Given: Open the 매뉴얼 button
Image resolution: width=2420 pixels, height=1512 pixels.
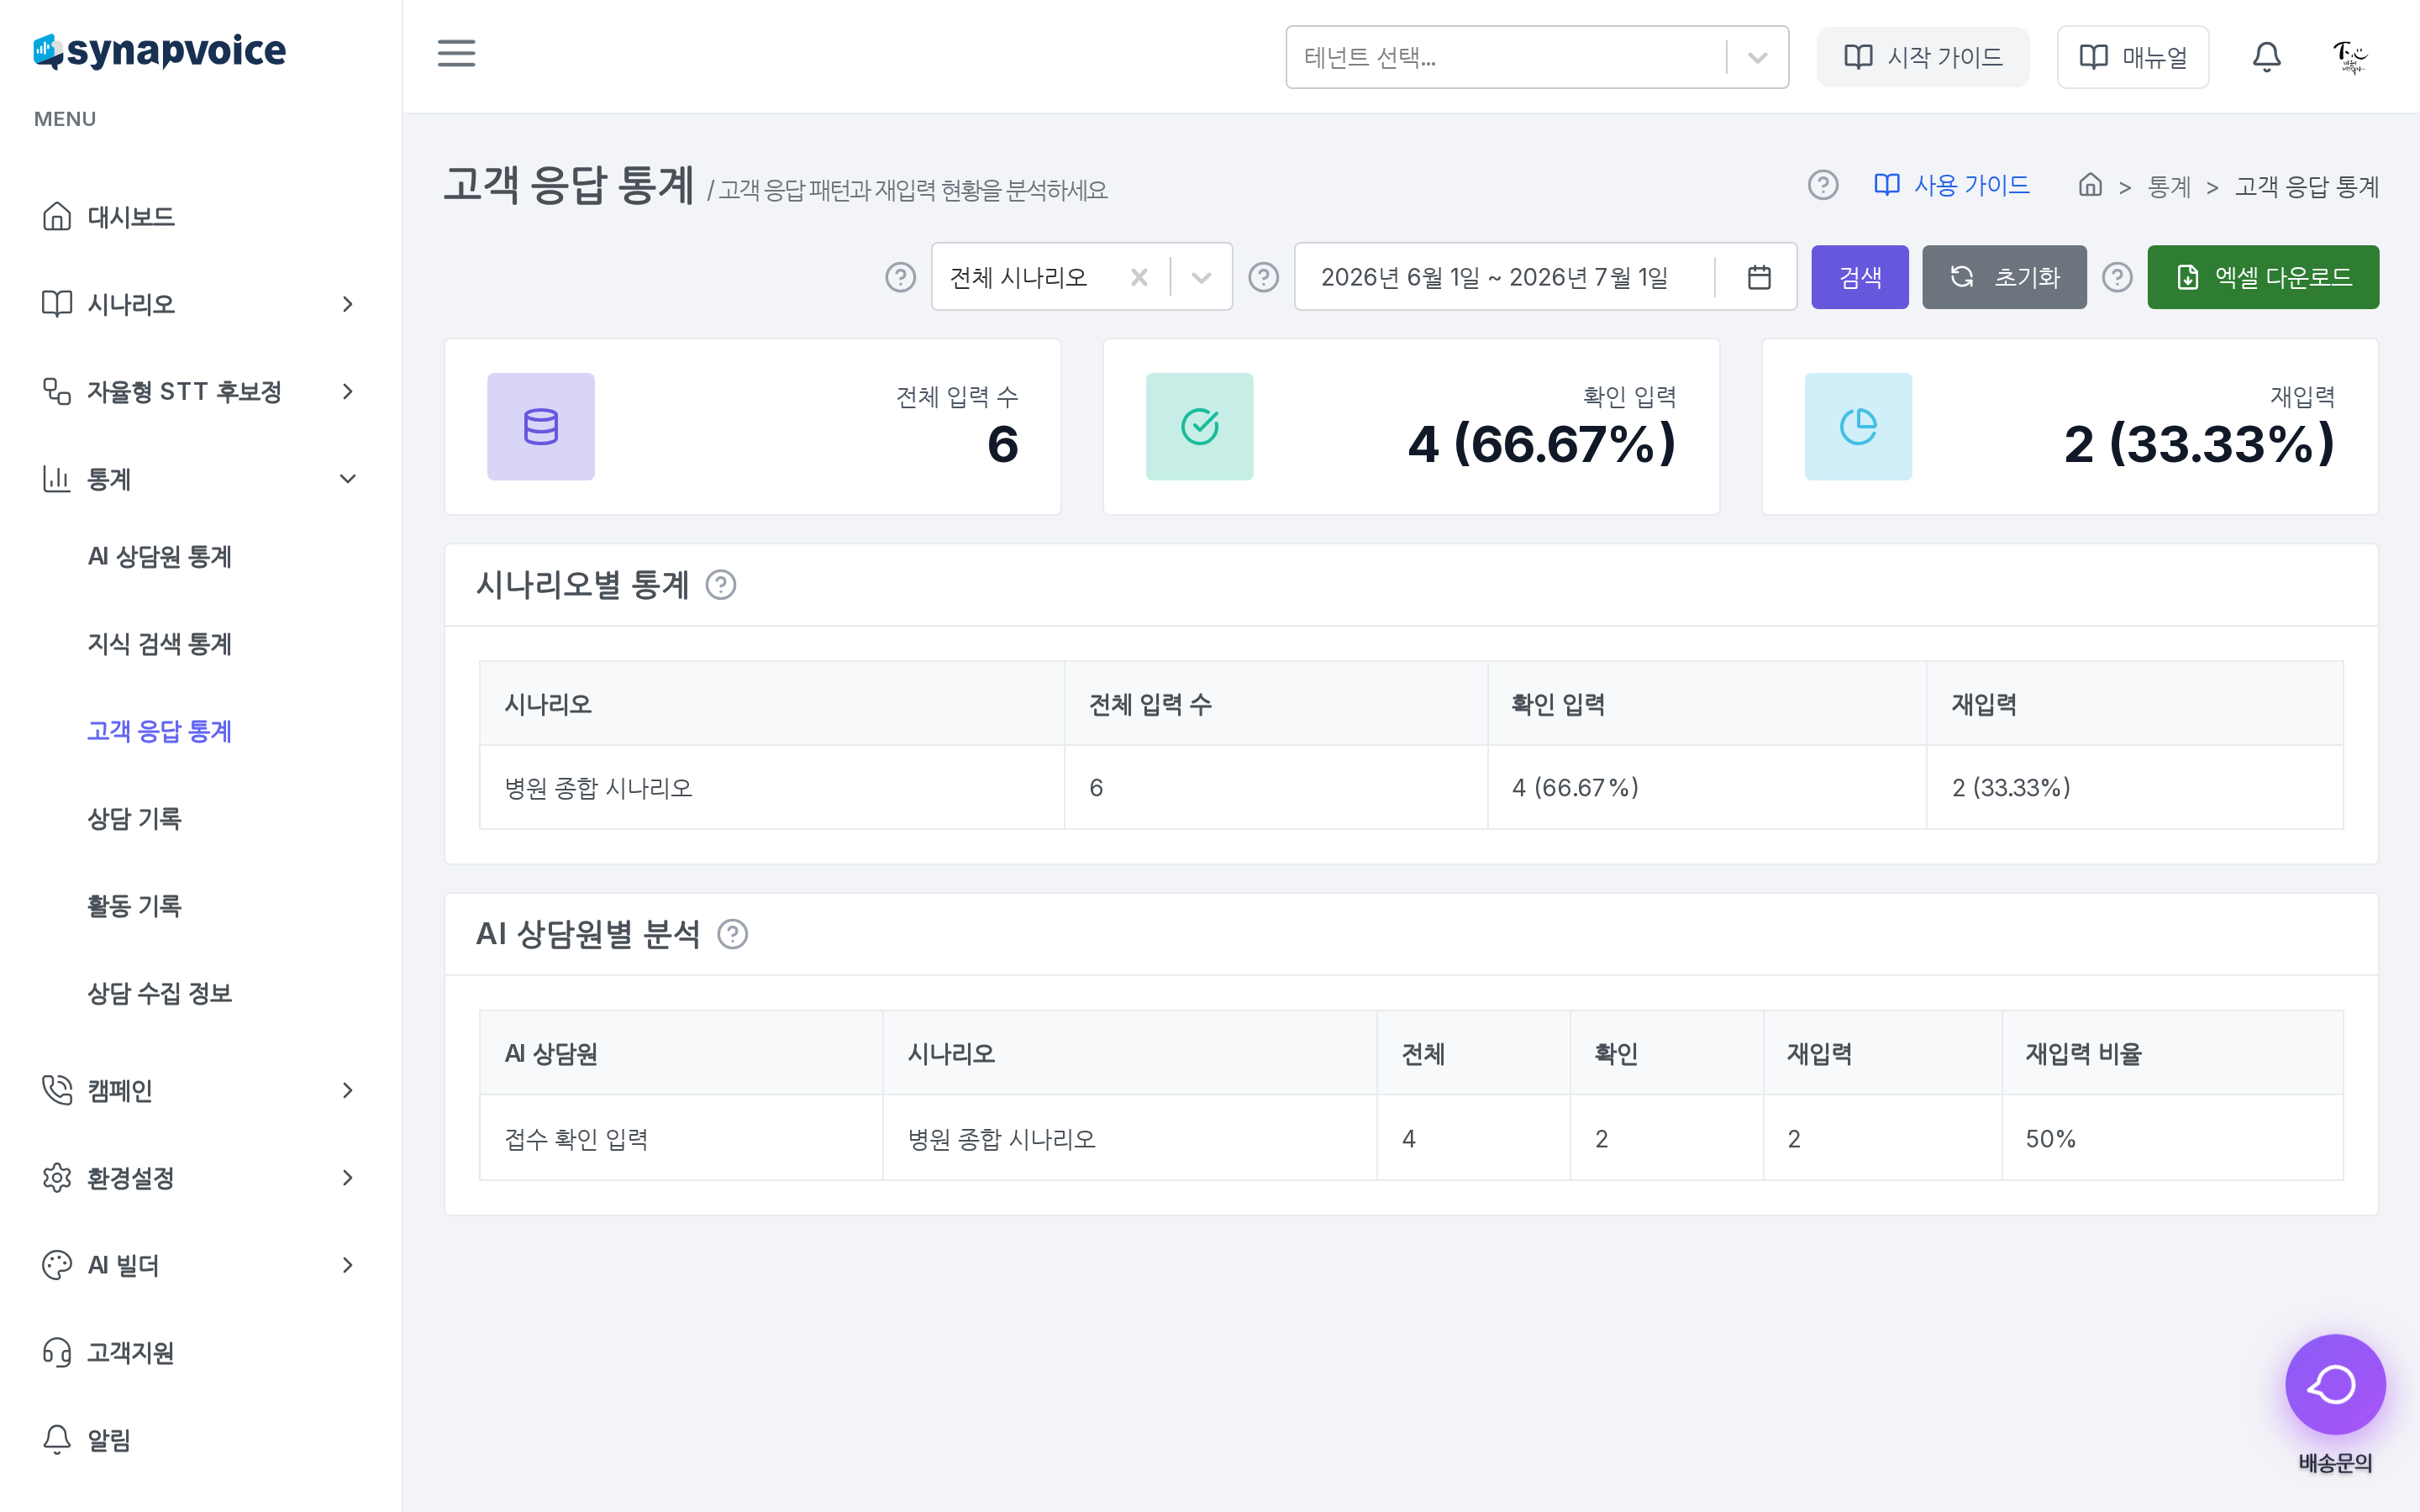Looking at the screenshot, I should 2132,57.
